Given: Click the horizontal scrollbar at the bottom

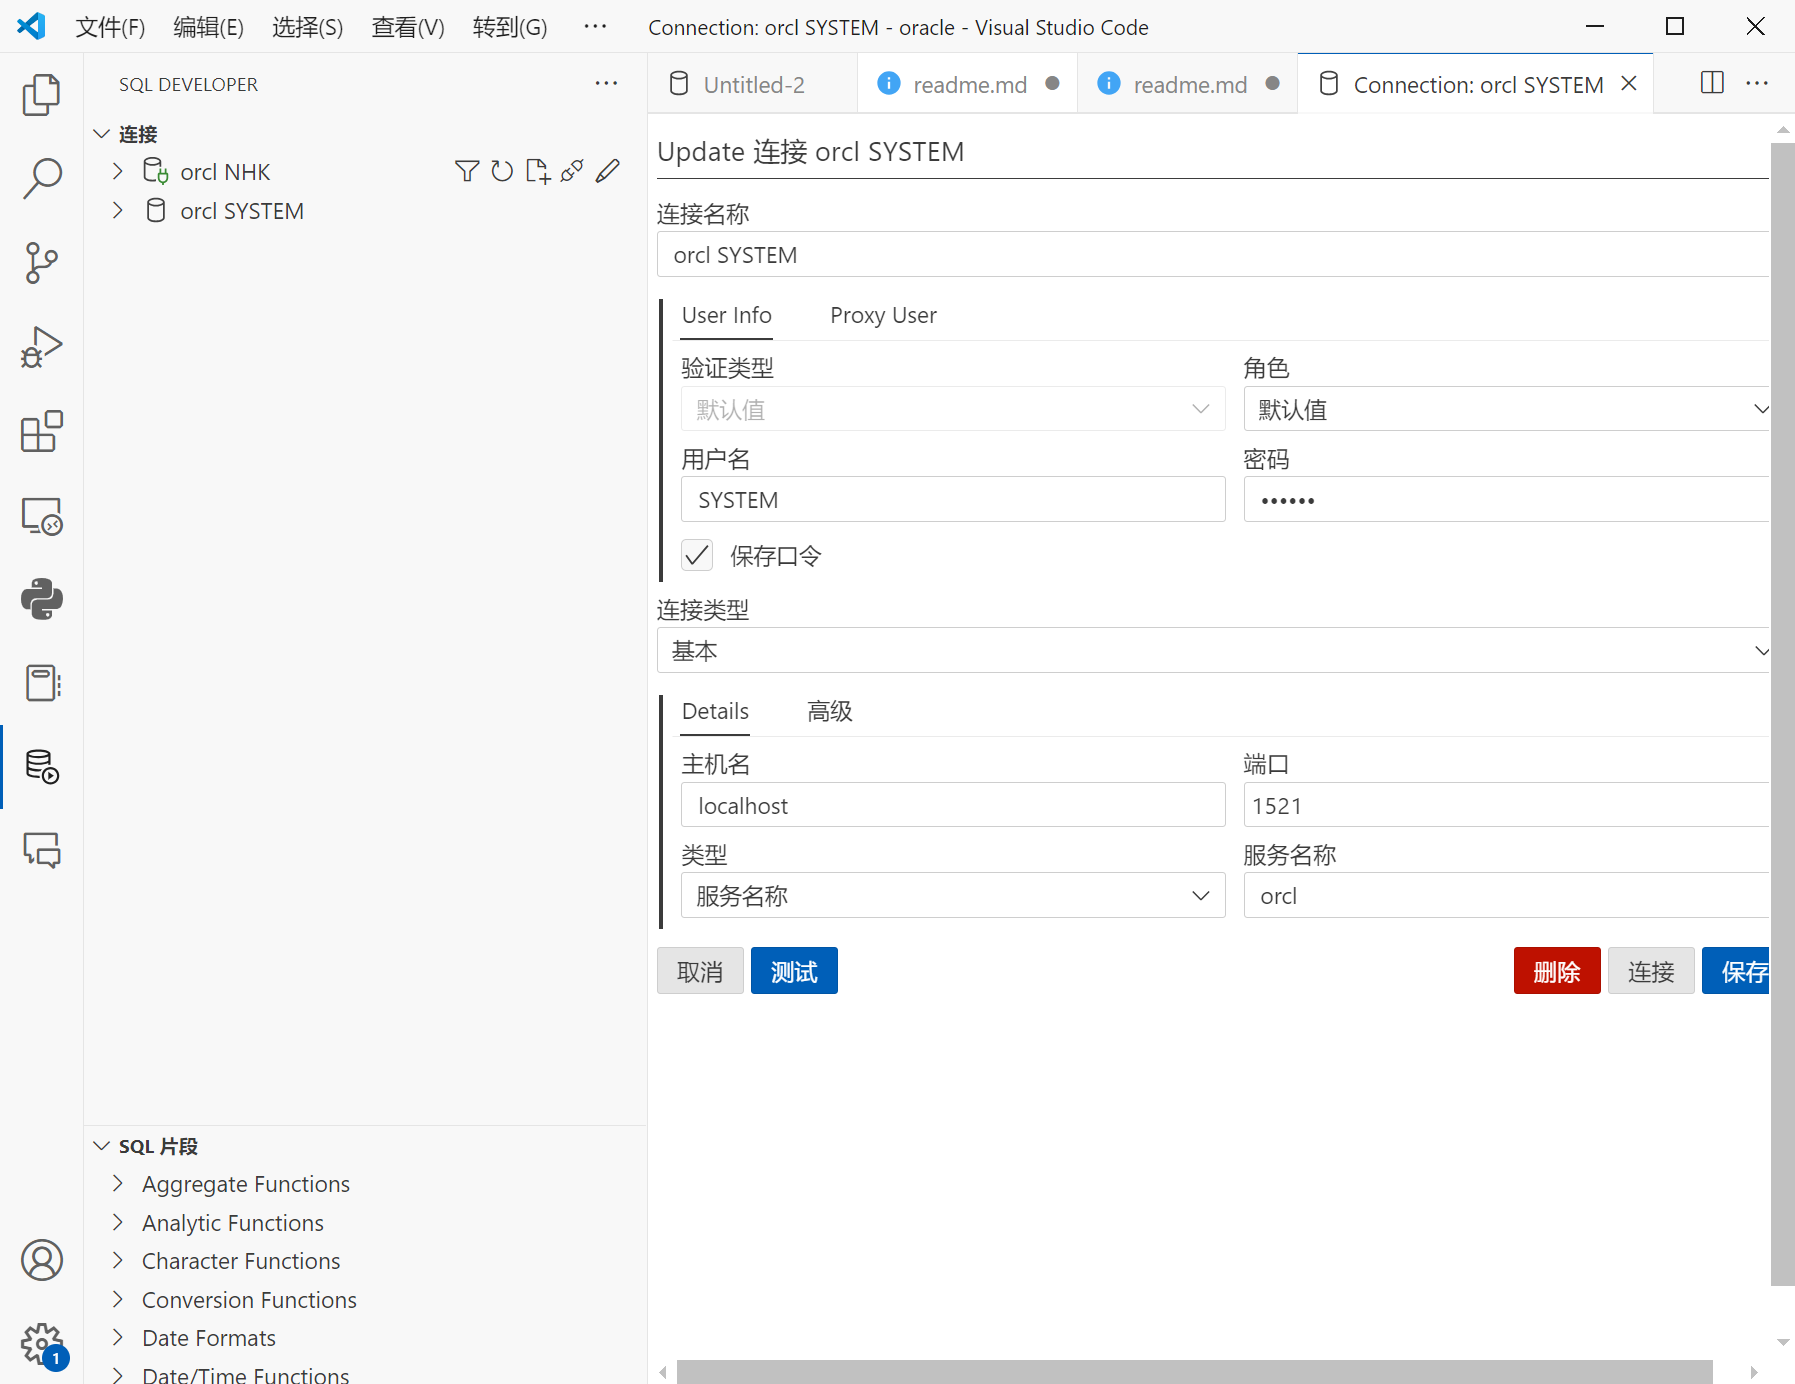Looking at the screenshot, I should tap(1194, 1372).
